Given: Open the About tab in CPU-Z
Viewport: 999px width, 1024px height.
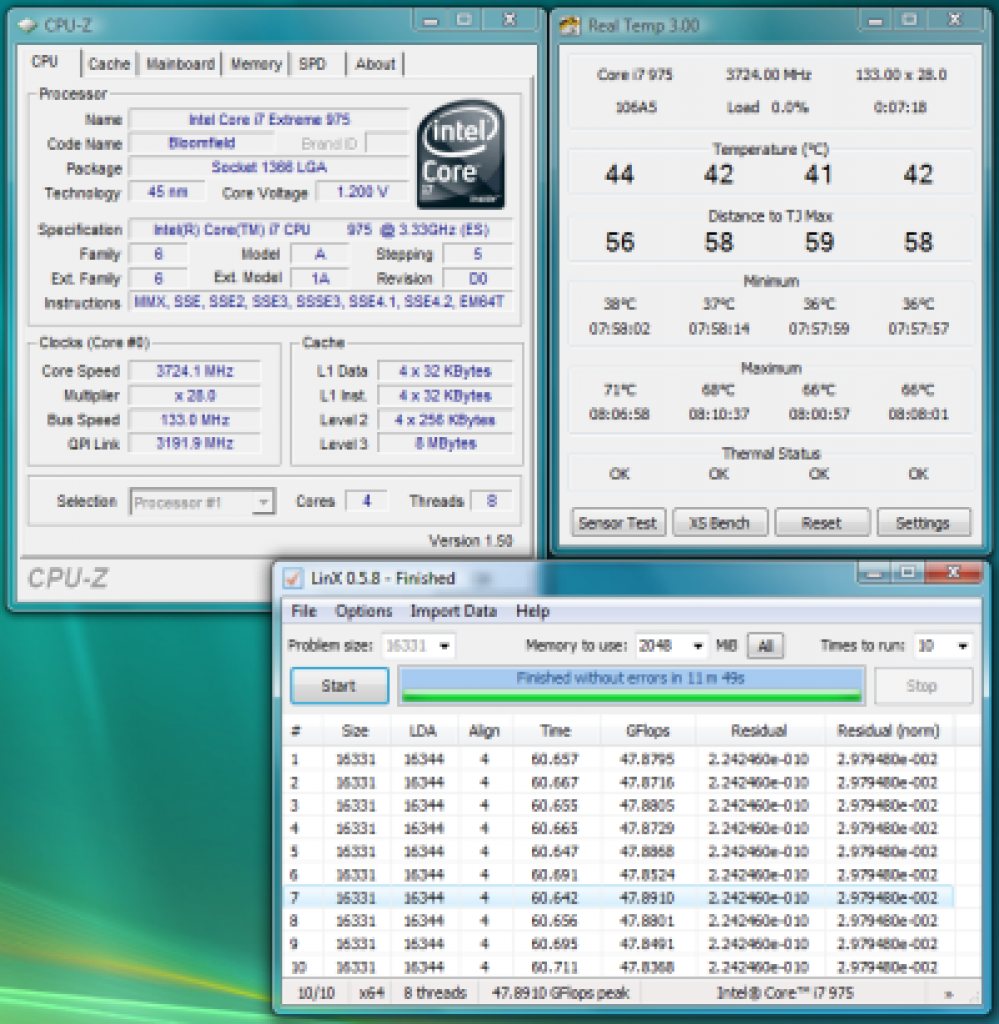Looking at the screenshot, I should pos(375,64).
